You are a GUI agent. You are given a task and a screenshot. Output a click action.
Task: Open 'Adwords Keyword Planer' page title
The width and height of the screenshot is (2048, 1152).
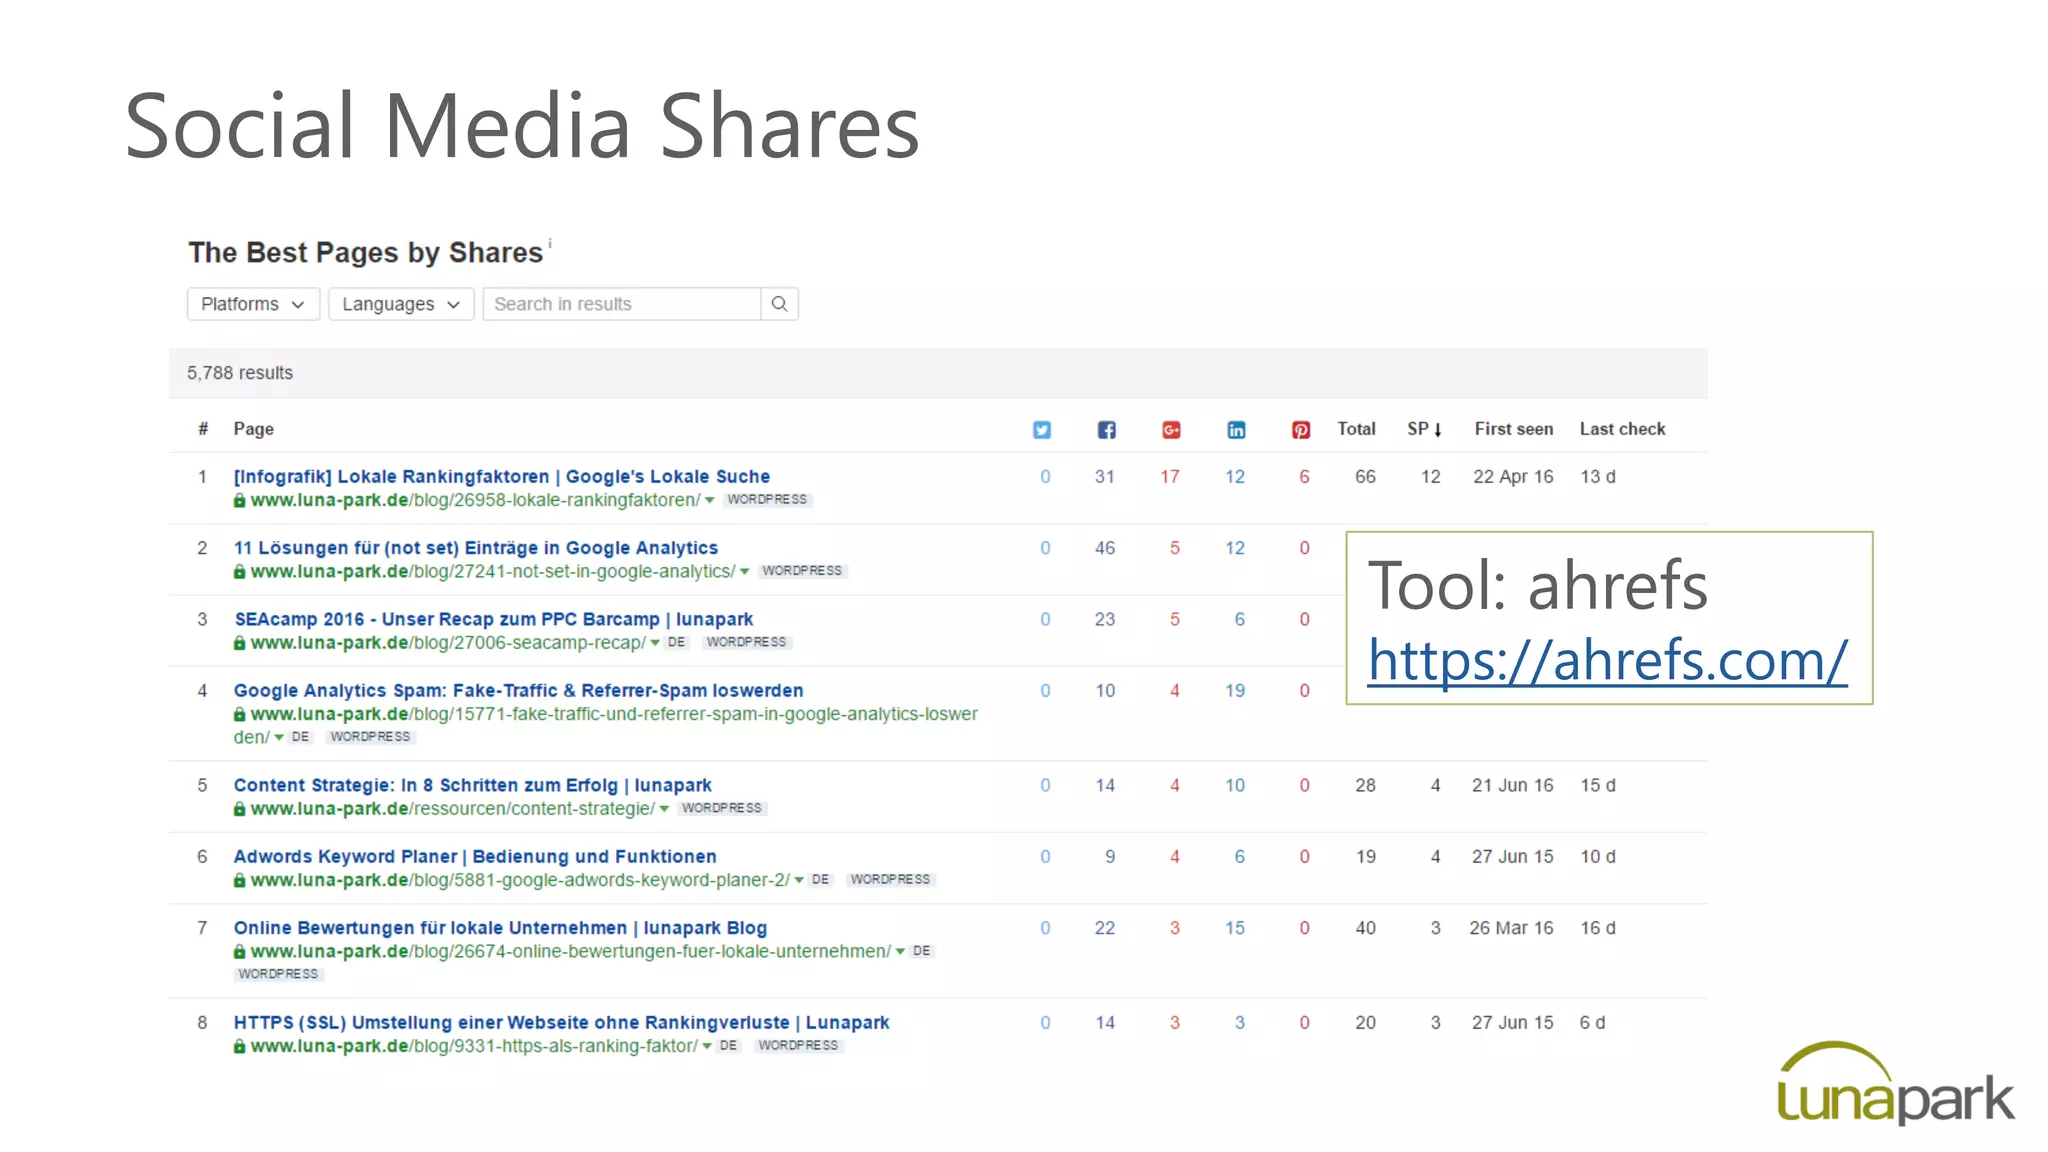pyautogui.click(x=475, y=857)
